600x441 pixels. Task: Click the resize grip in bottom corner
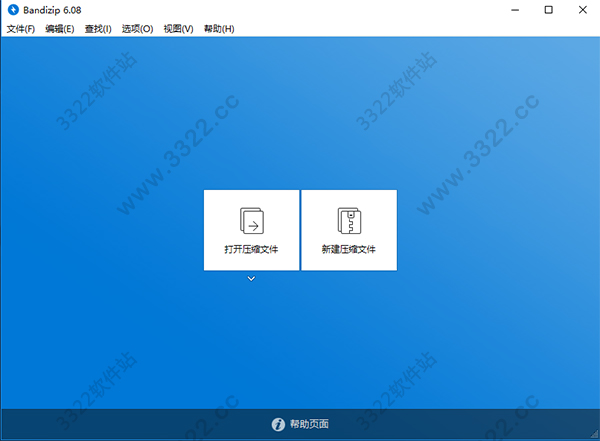594,434
